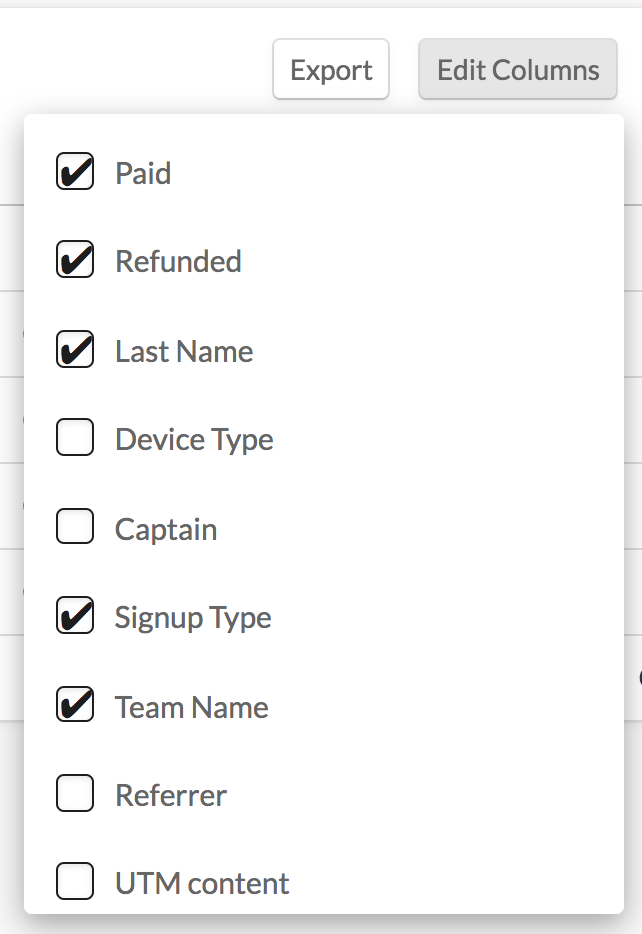Check the Captain column checkbox
The width and height of the screenshot is (642, 934).
pos(75,527)
